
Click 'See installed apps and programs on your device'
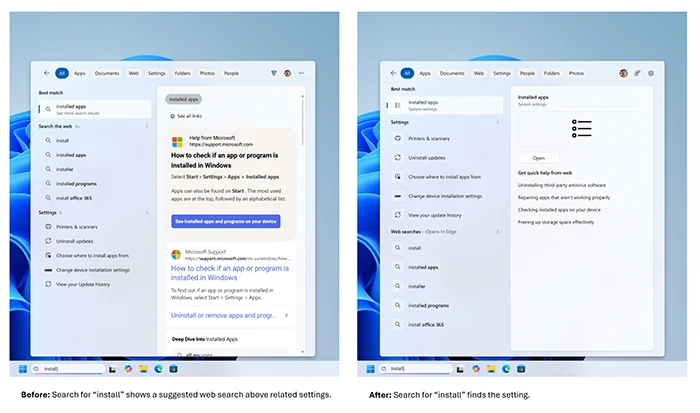[226, 221]
